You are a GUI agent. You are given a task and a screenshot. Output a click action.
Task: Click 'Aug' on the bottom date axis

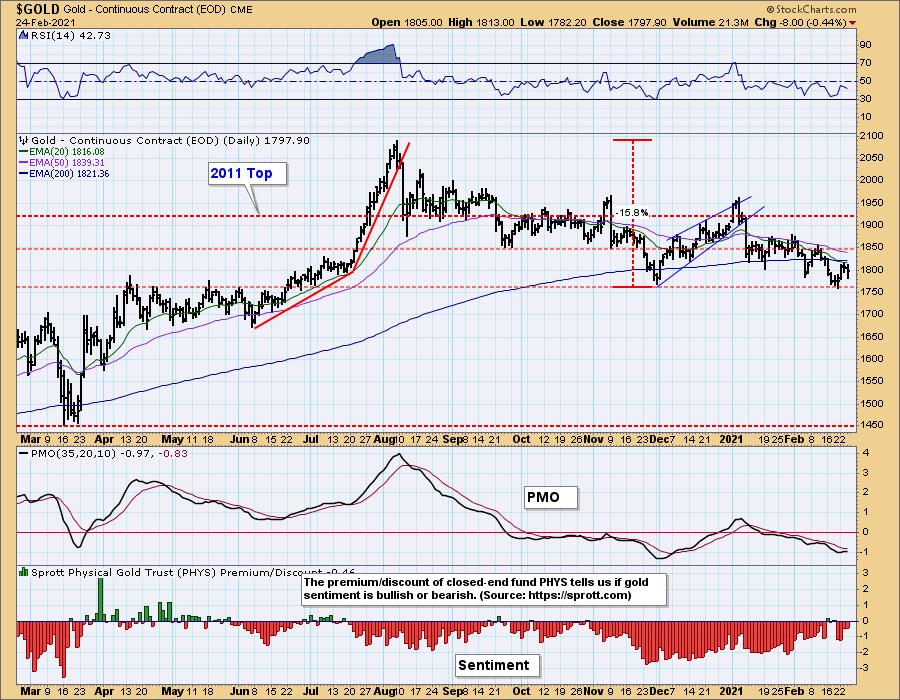tap(383, 691)
